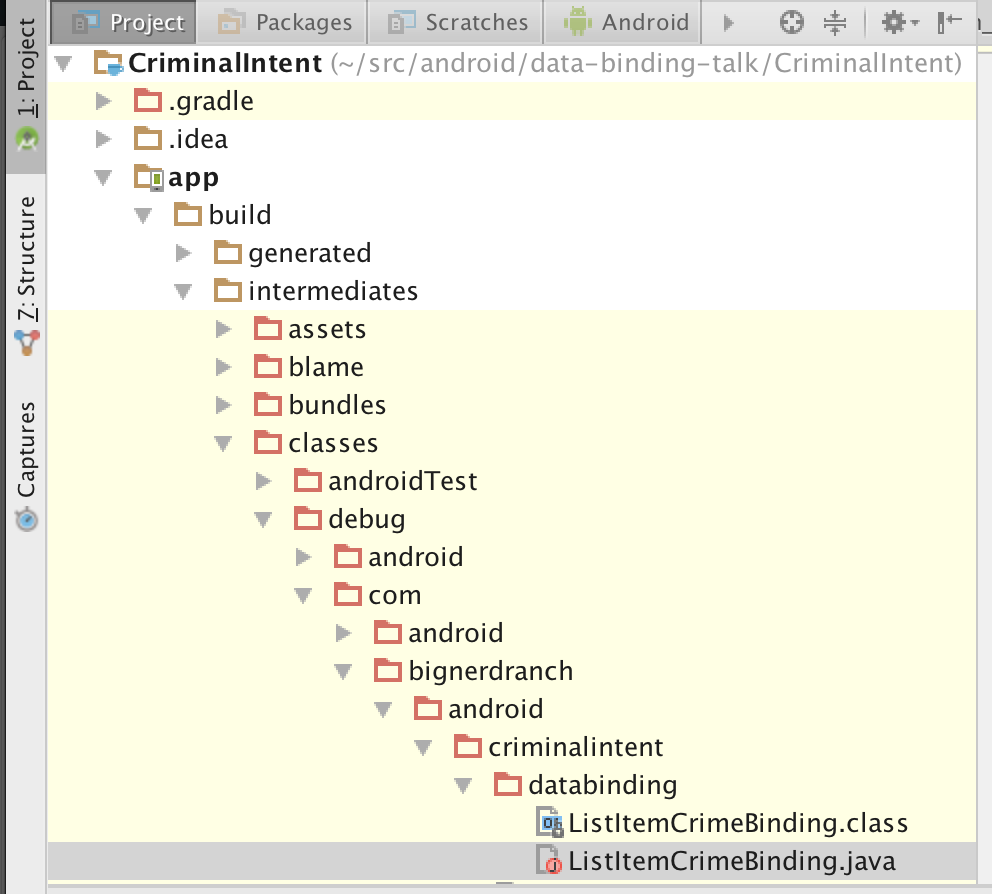This screenshot has width=992, height=894.
Task: Show more view tabs arrow
Action: 728,23
